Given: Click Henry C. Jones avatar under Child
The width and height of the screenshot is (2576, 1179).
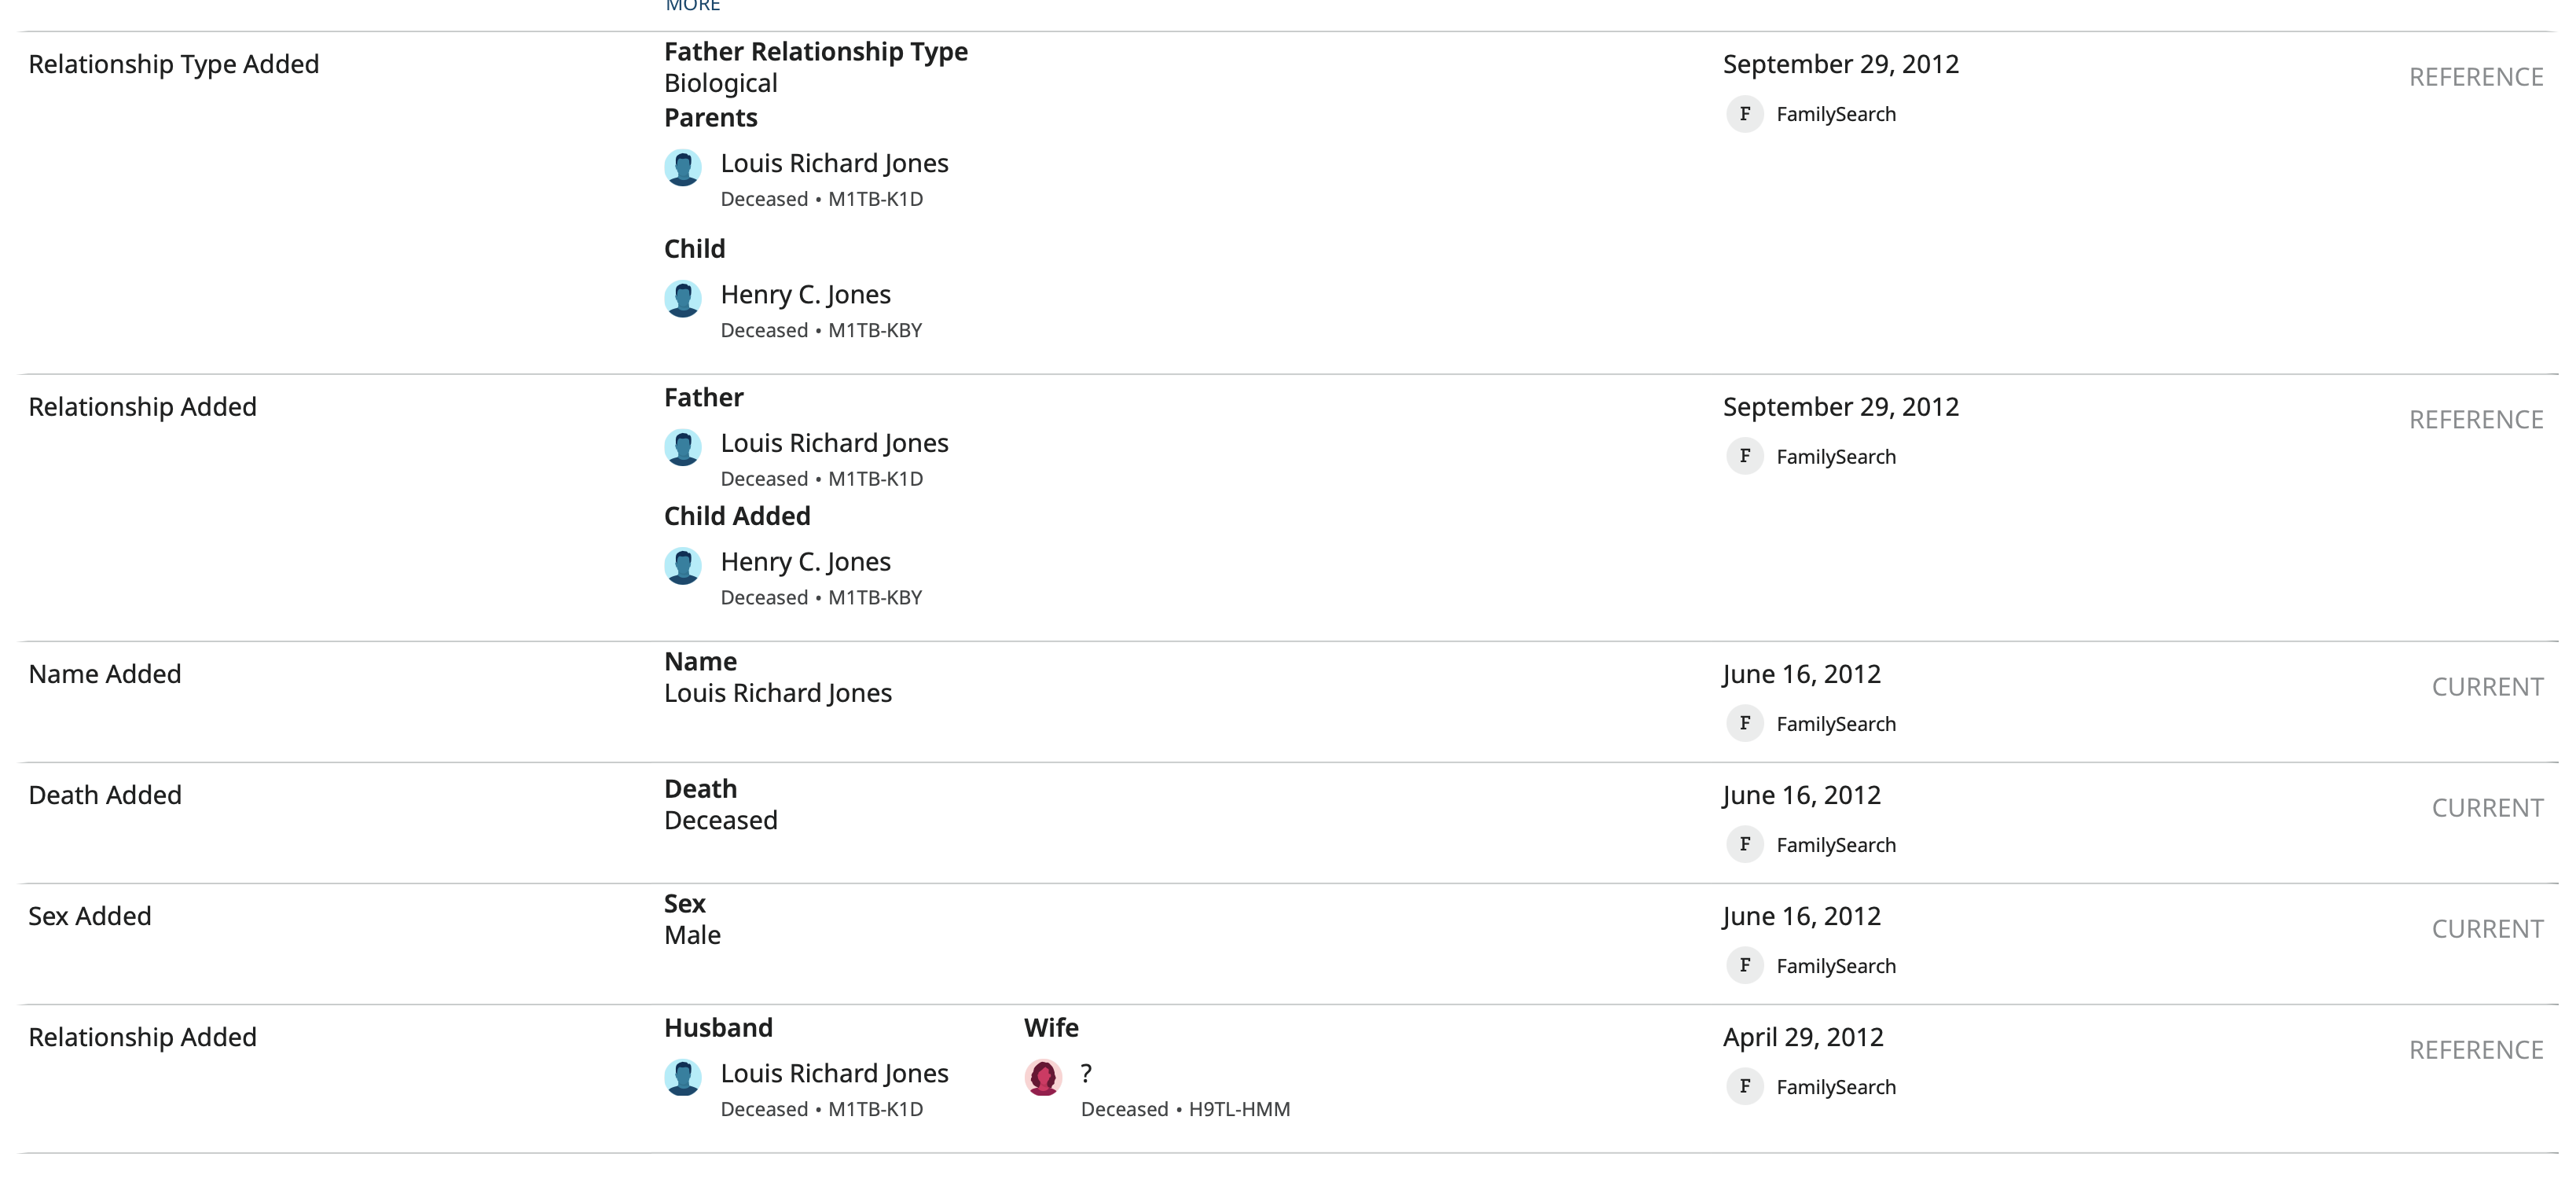Looking at the screenshot, I should (683, 299).
